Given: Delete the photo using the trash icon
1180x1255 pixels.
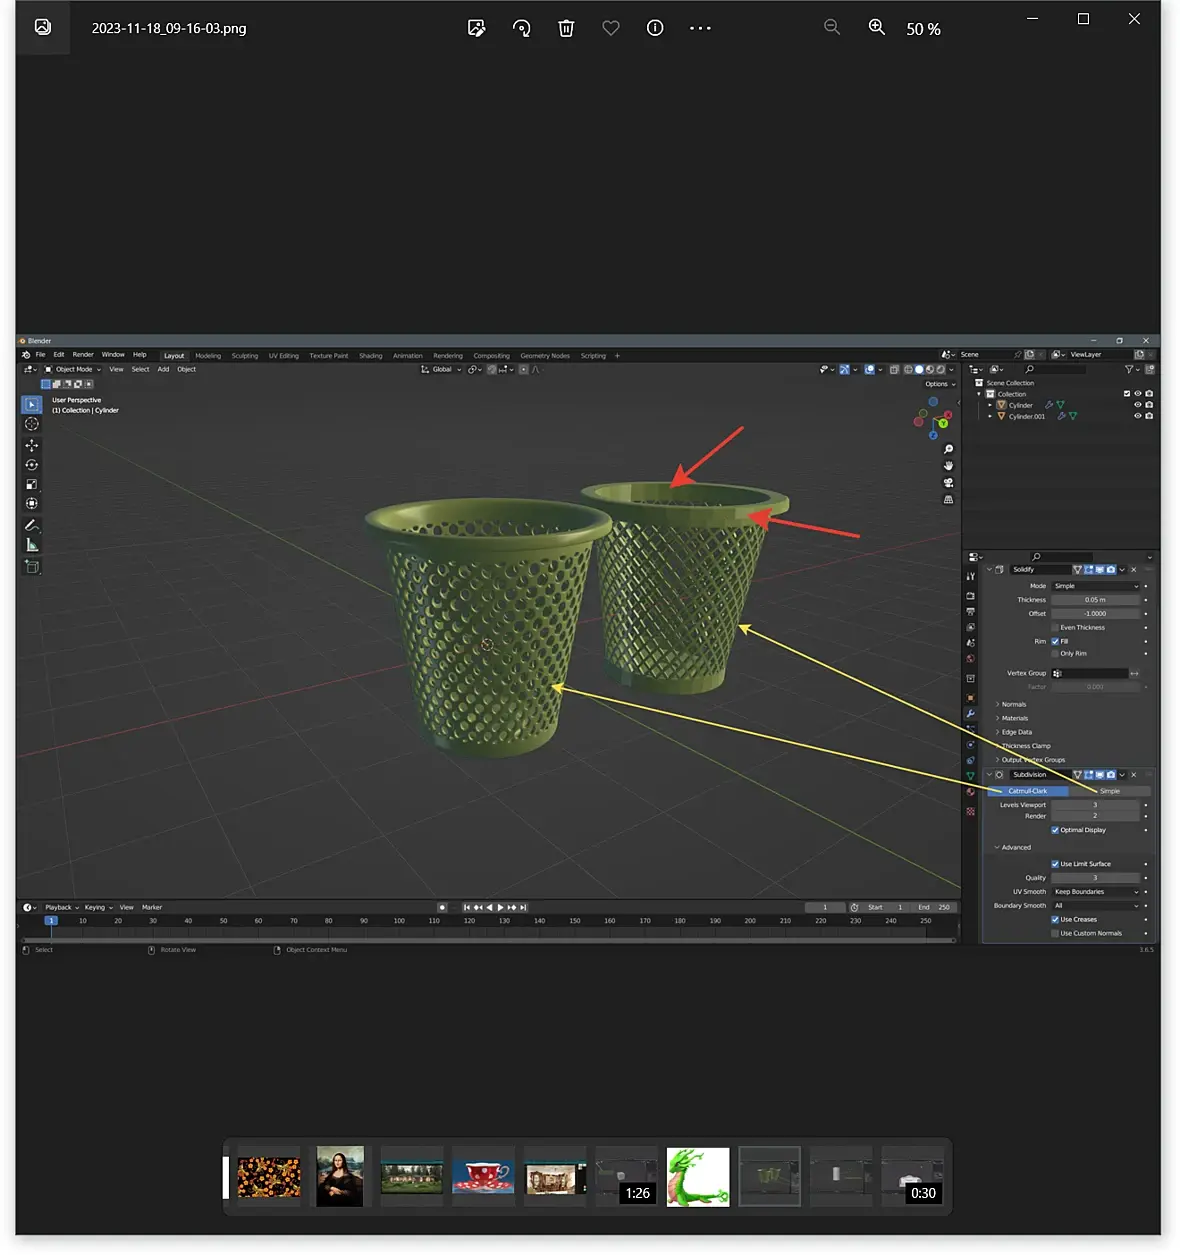Looking at the screenshot, I should click(566, 28).
